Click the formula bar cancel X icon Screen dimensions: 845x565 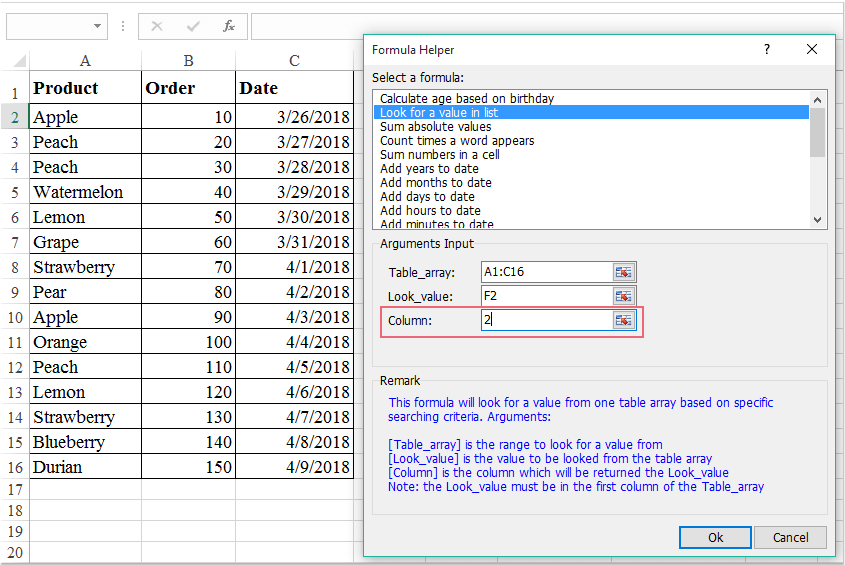(x=157, y=26)
